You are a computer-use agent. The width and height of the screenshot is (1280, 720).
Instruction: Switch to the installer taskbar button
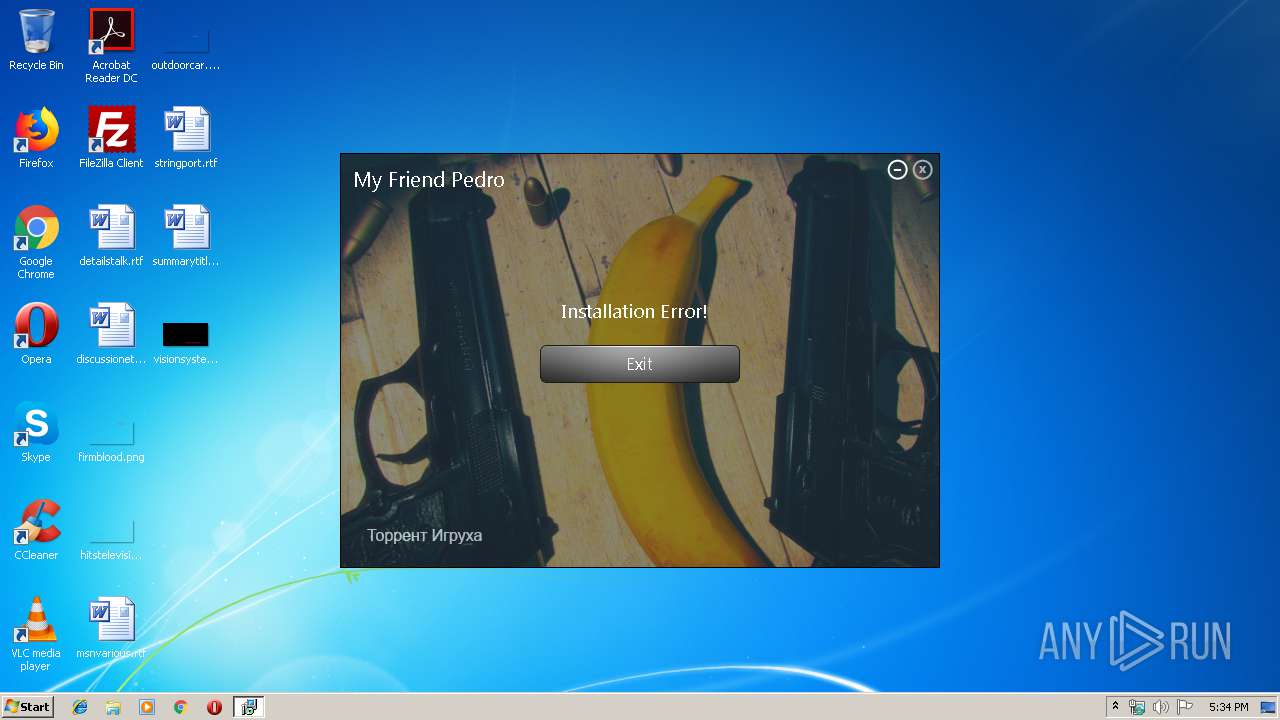[x=248, y=707]
